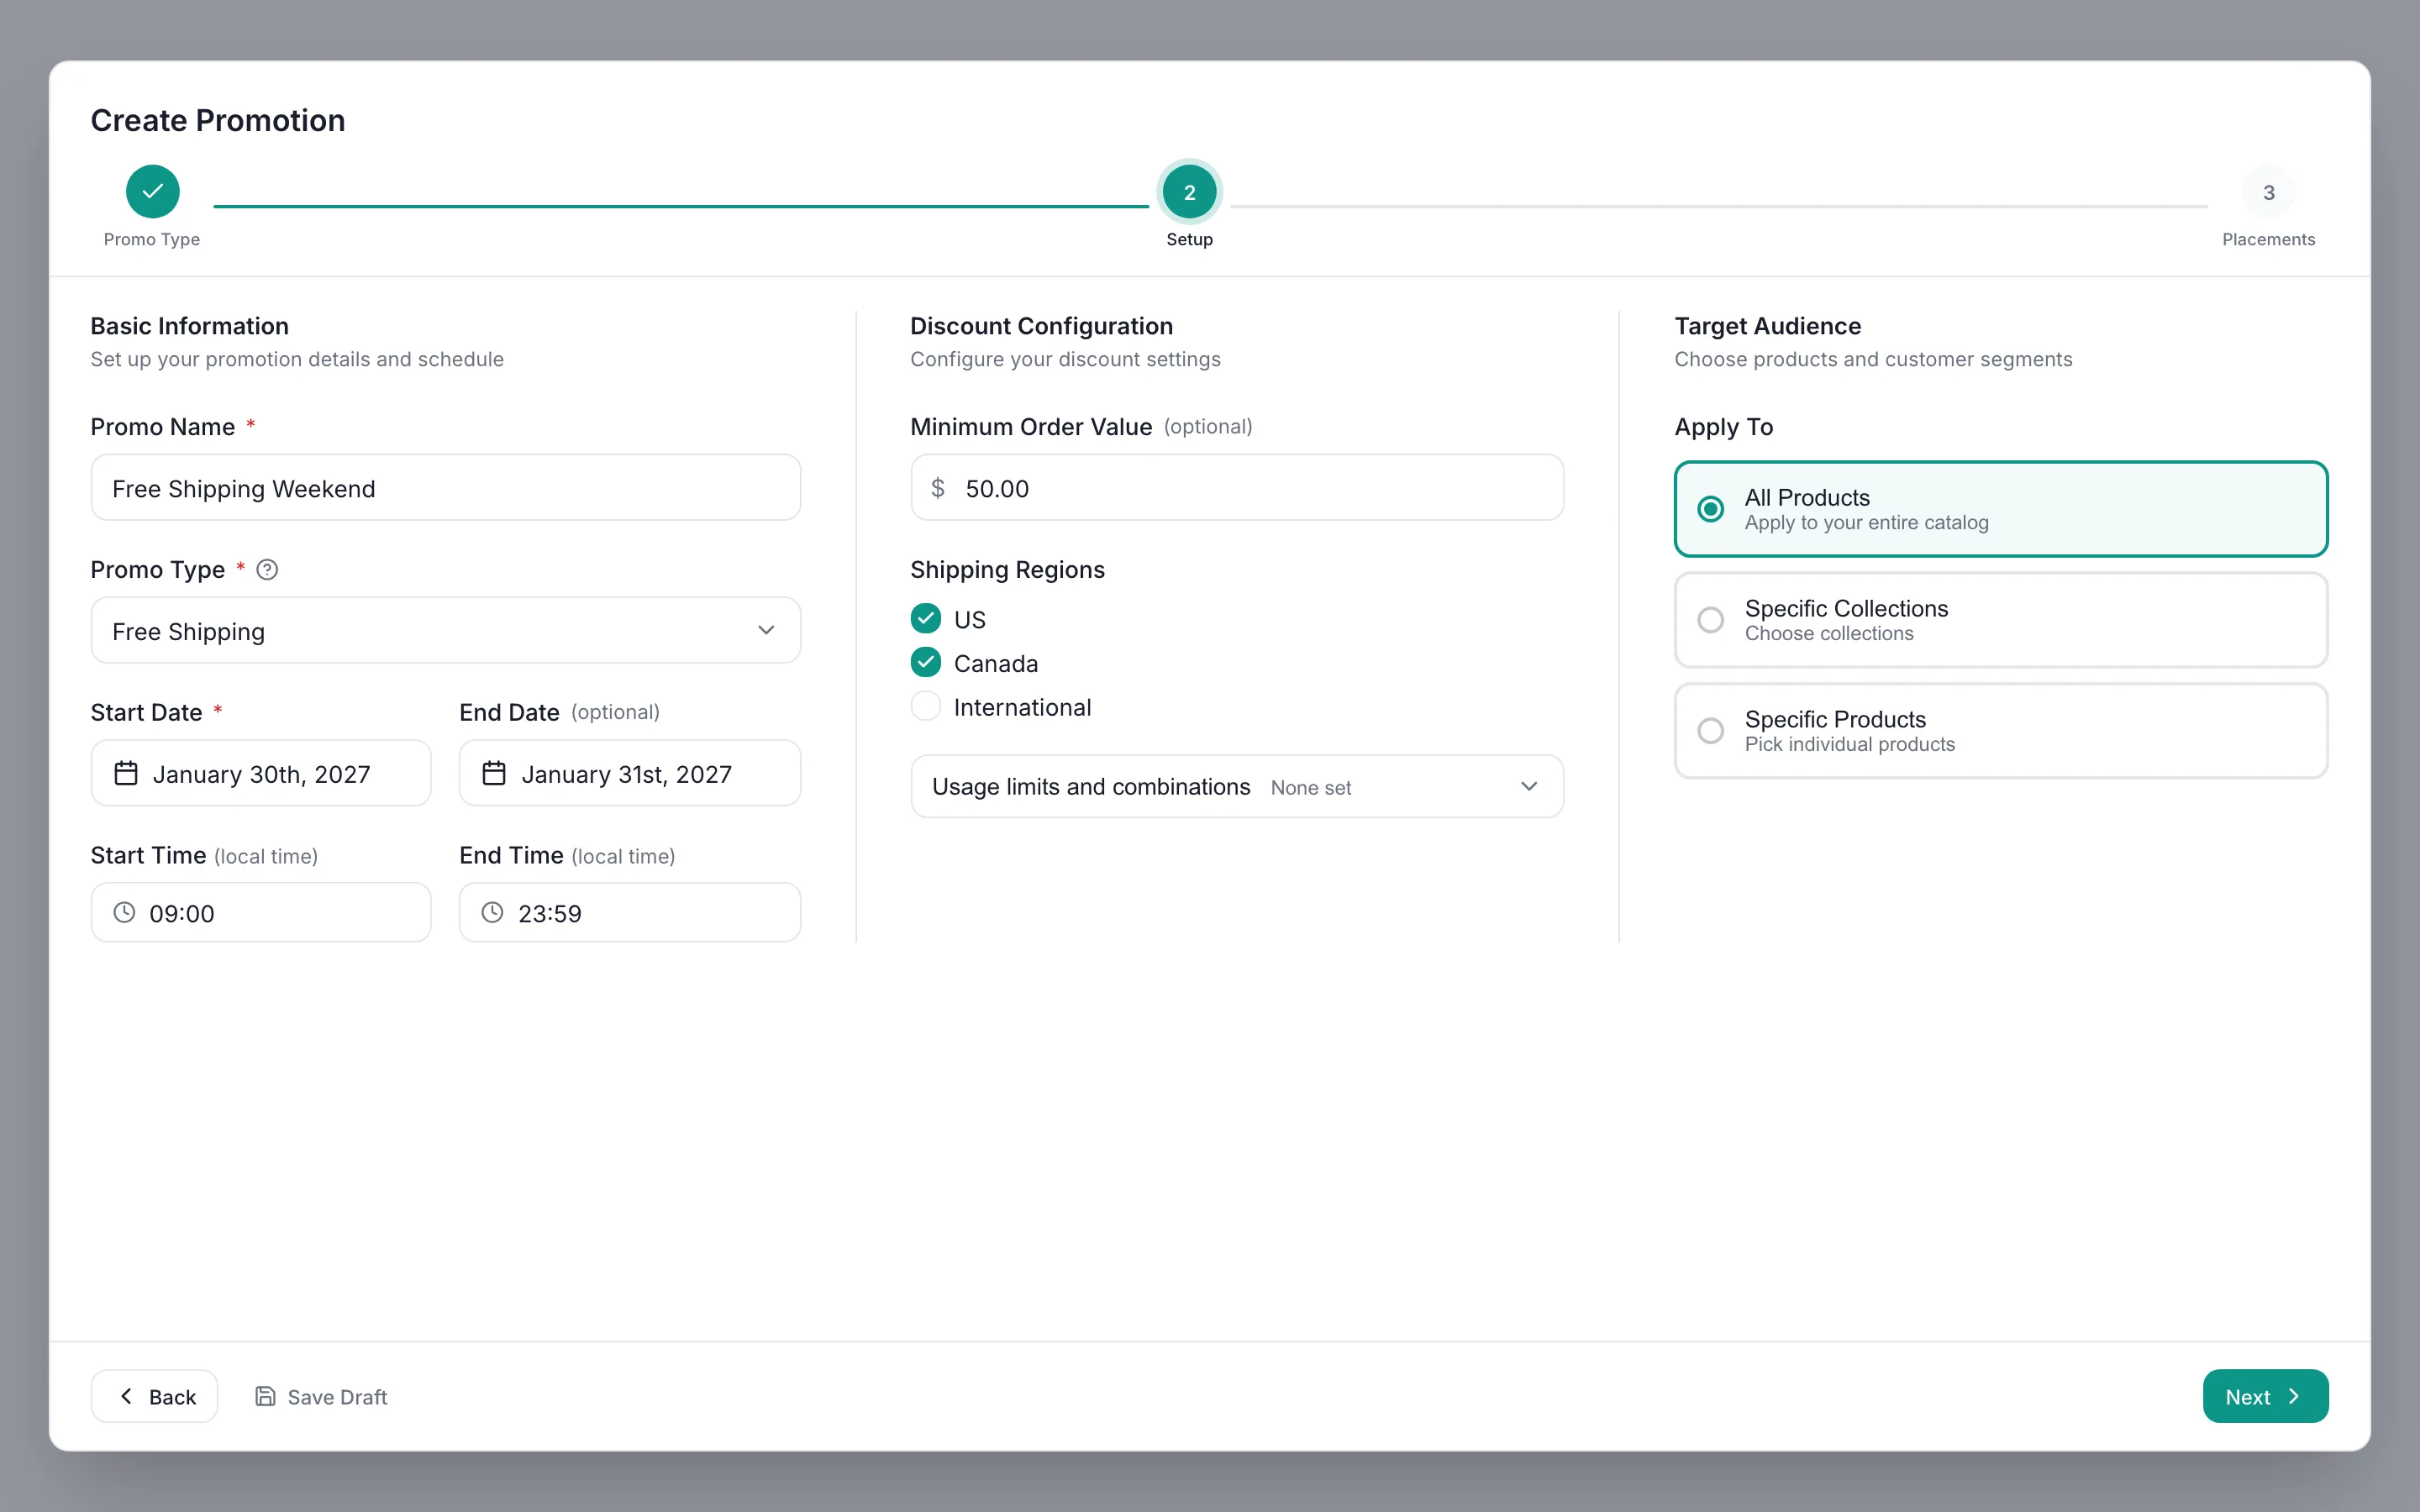Click the 'Discount Configuration' section title
The image size is (2420, 1512).
(x=1041, y=326)
